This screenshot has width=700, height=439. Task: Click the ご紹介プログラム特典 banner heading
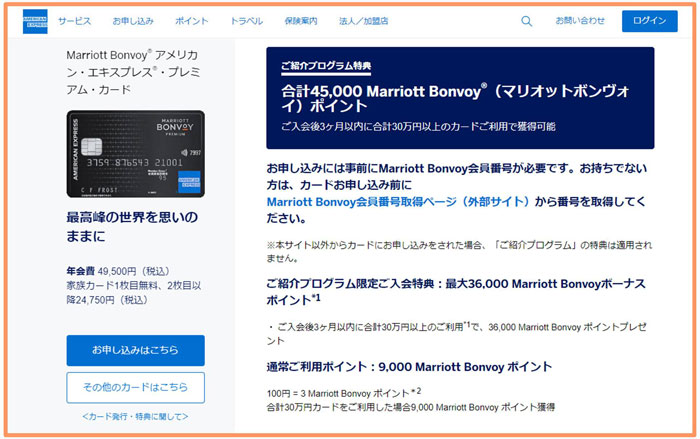pyautogui.click(x=326, y=66)
